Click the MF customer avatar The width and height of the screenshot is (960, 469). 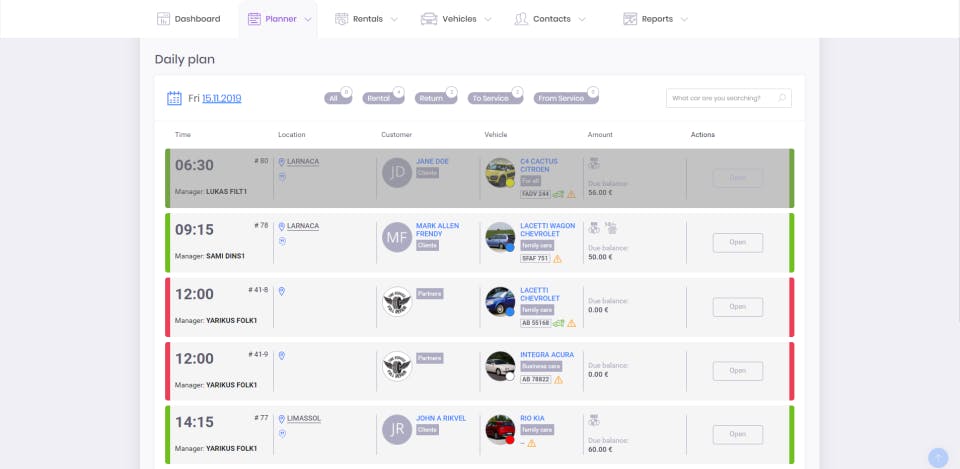(x=397, y=237)
